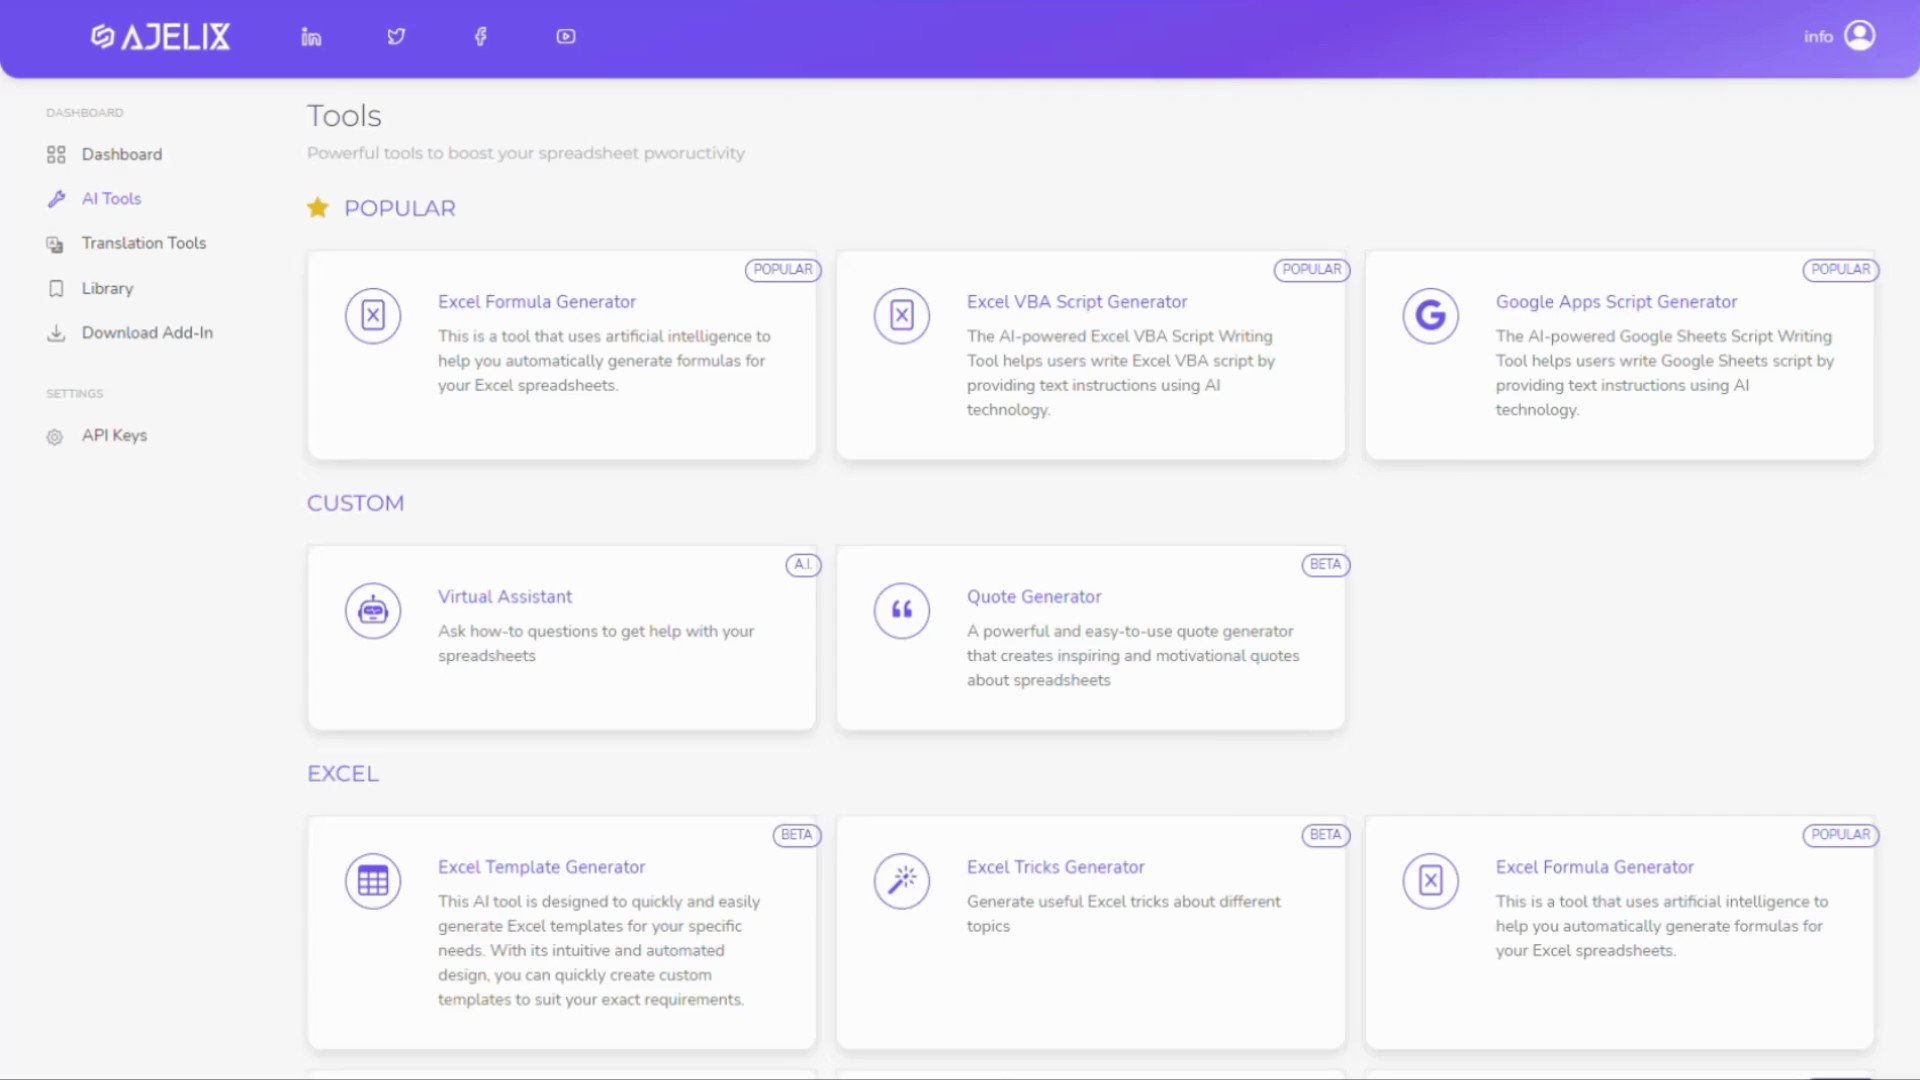The image size is (1920, 1080).
Task: Click 'Ask how-to questions' Virtual Assistant description
Action: [x=596, y=644]
